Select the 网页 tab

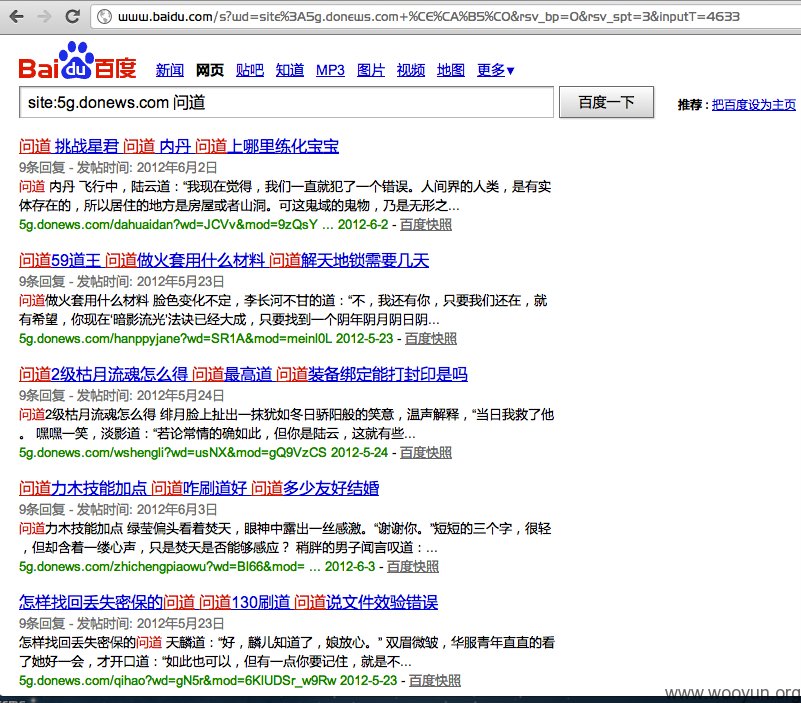[x=210, y=70]
